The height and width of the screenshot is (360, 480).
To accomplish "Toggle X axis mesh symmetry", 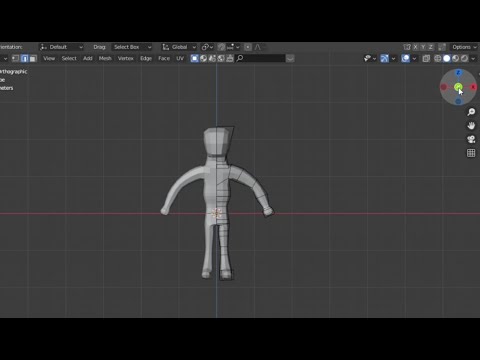I will click(x=416, y=47).
